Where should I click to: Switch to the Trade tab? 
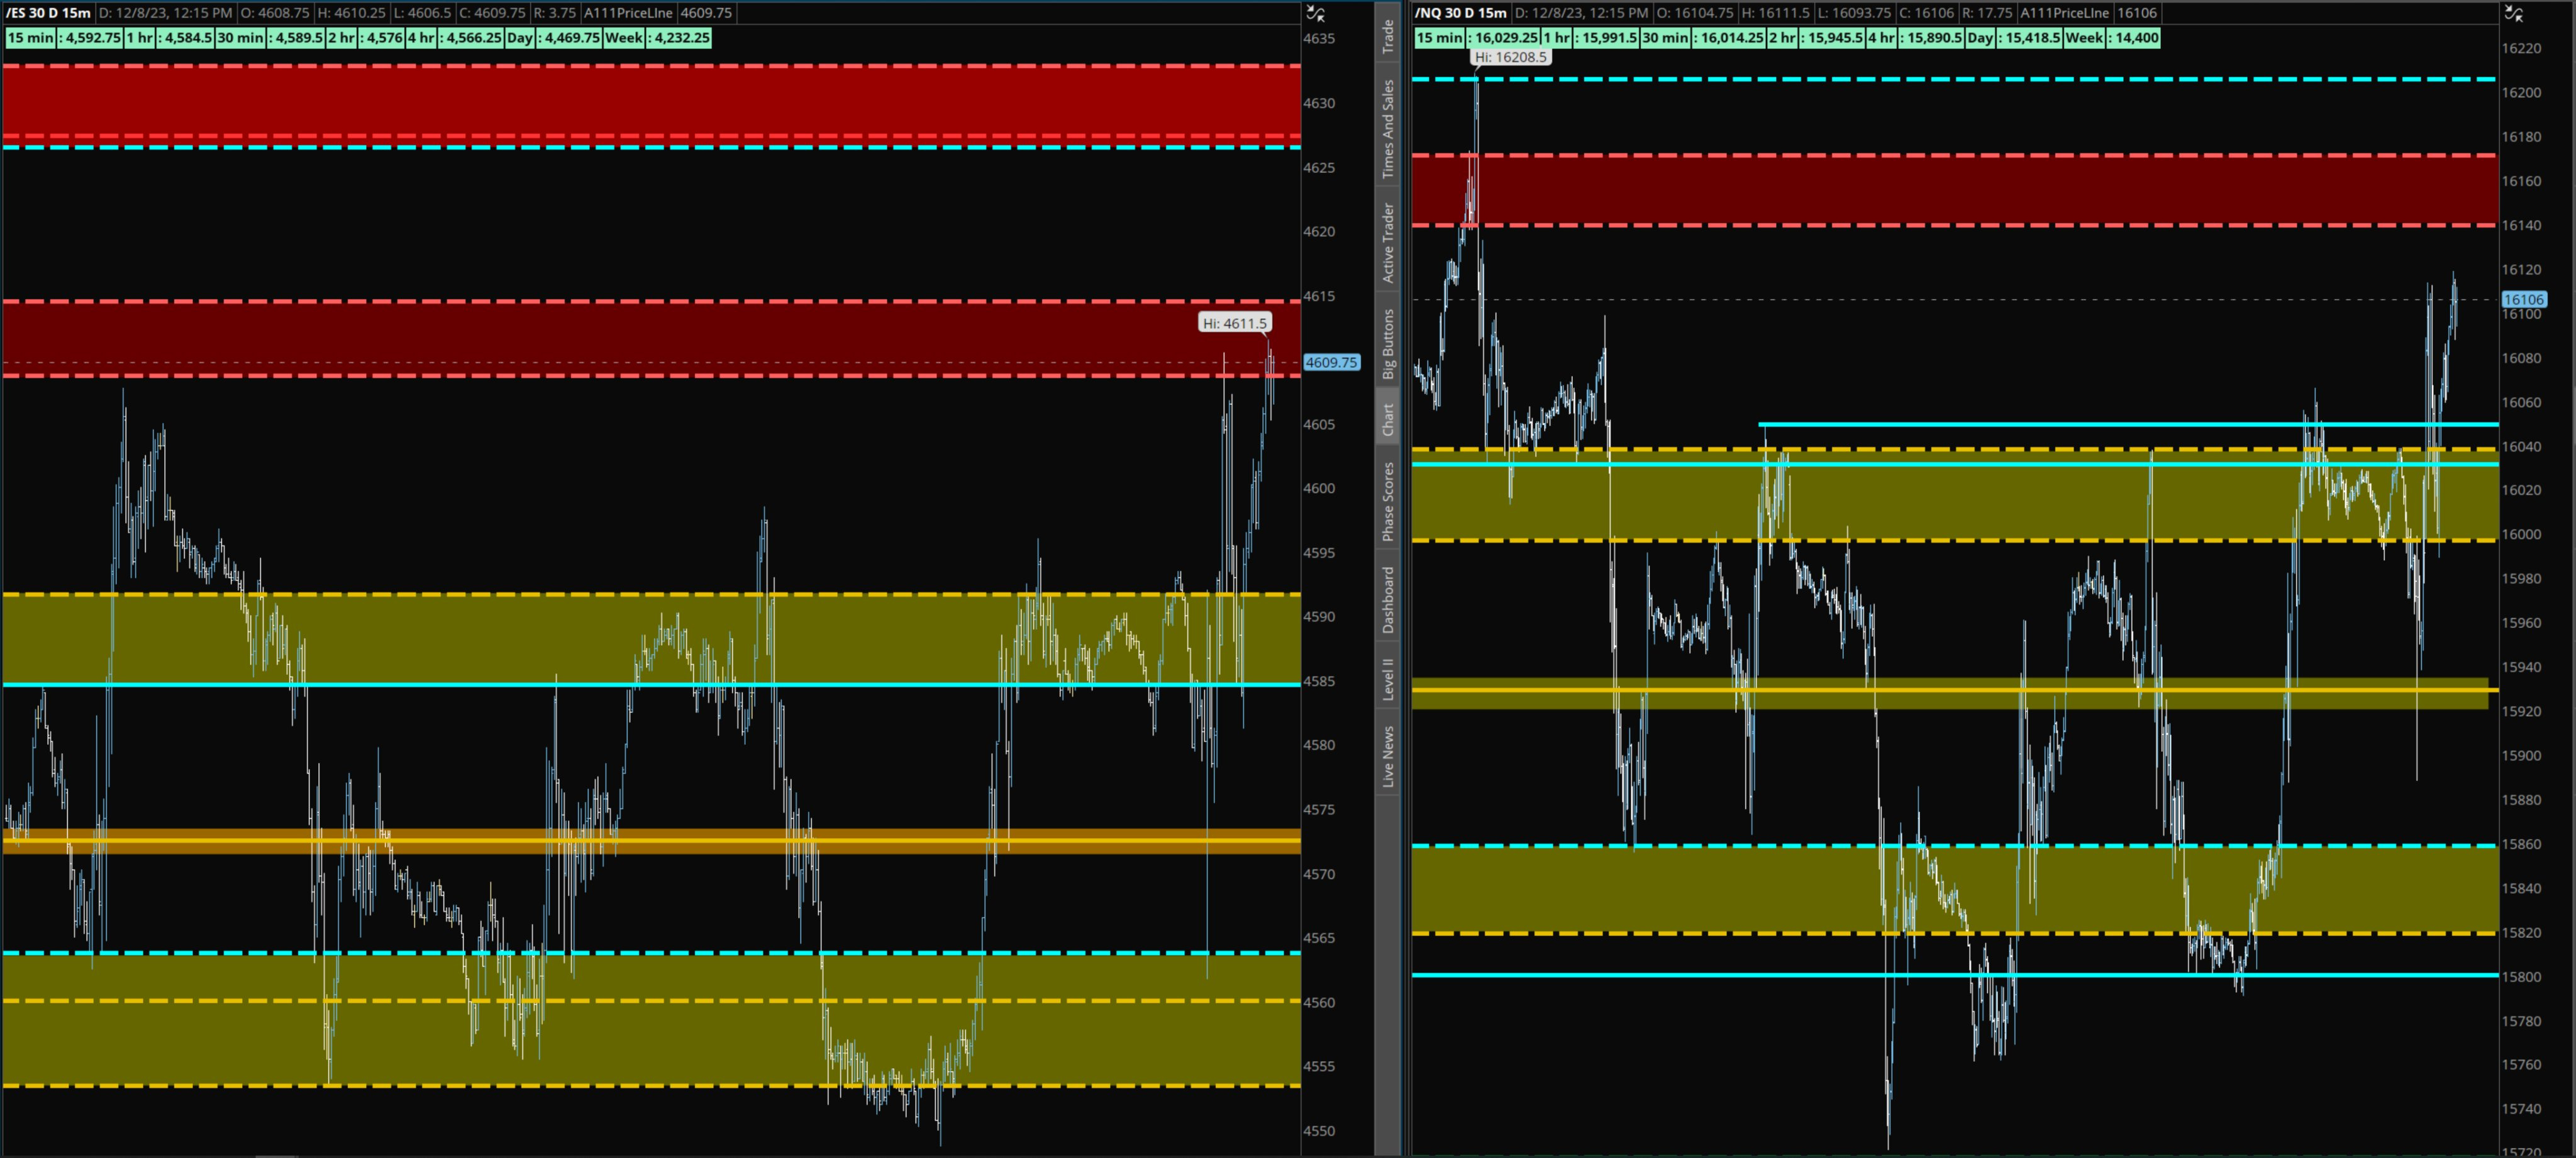(x=1388, y=30)
